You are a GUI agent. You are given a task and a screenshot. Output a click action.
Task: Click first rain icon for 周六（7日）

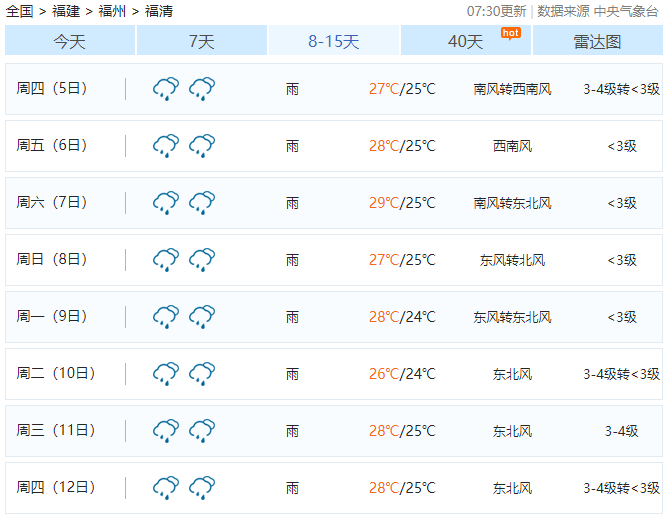coord(166,202)
